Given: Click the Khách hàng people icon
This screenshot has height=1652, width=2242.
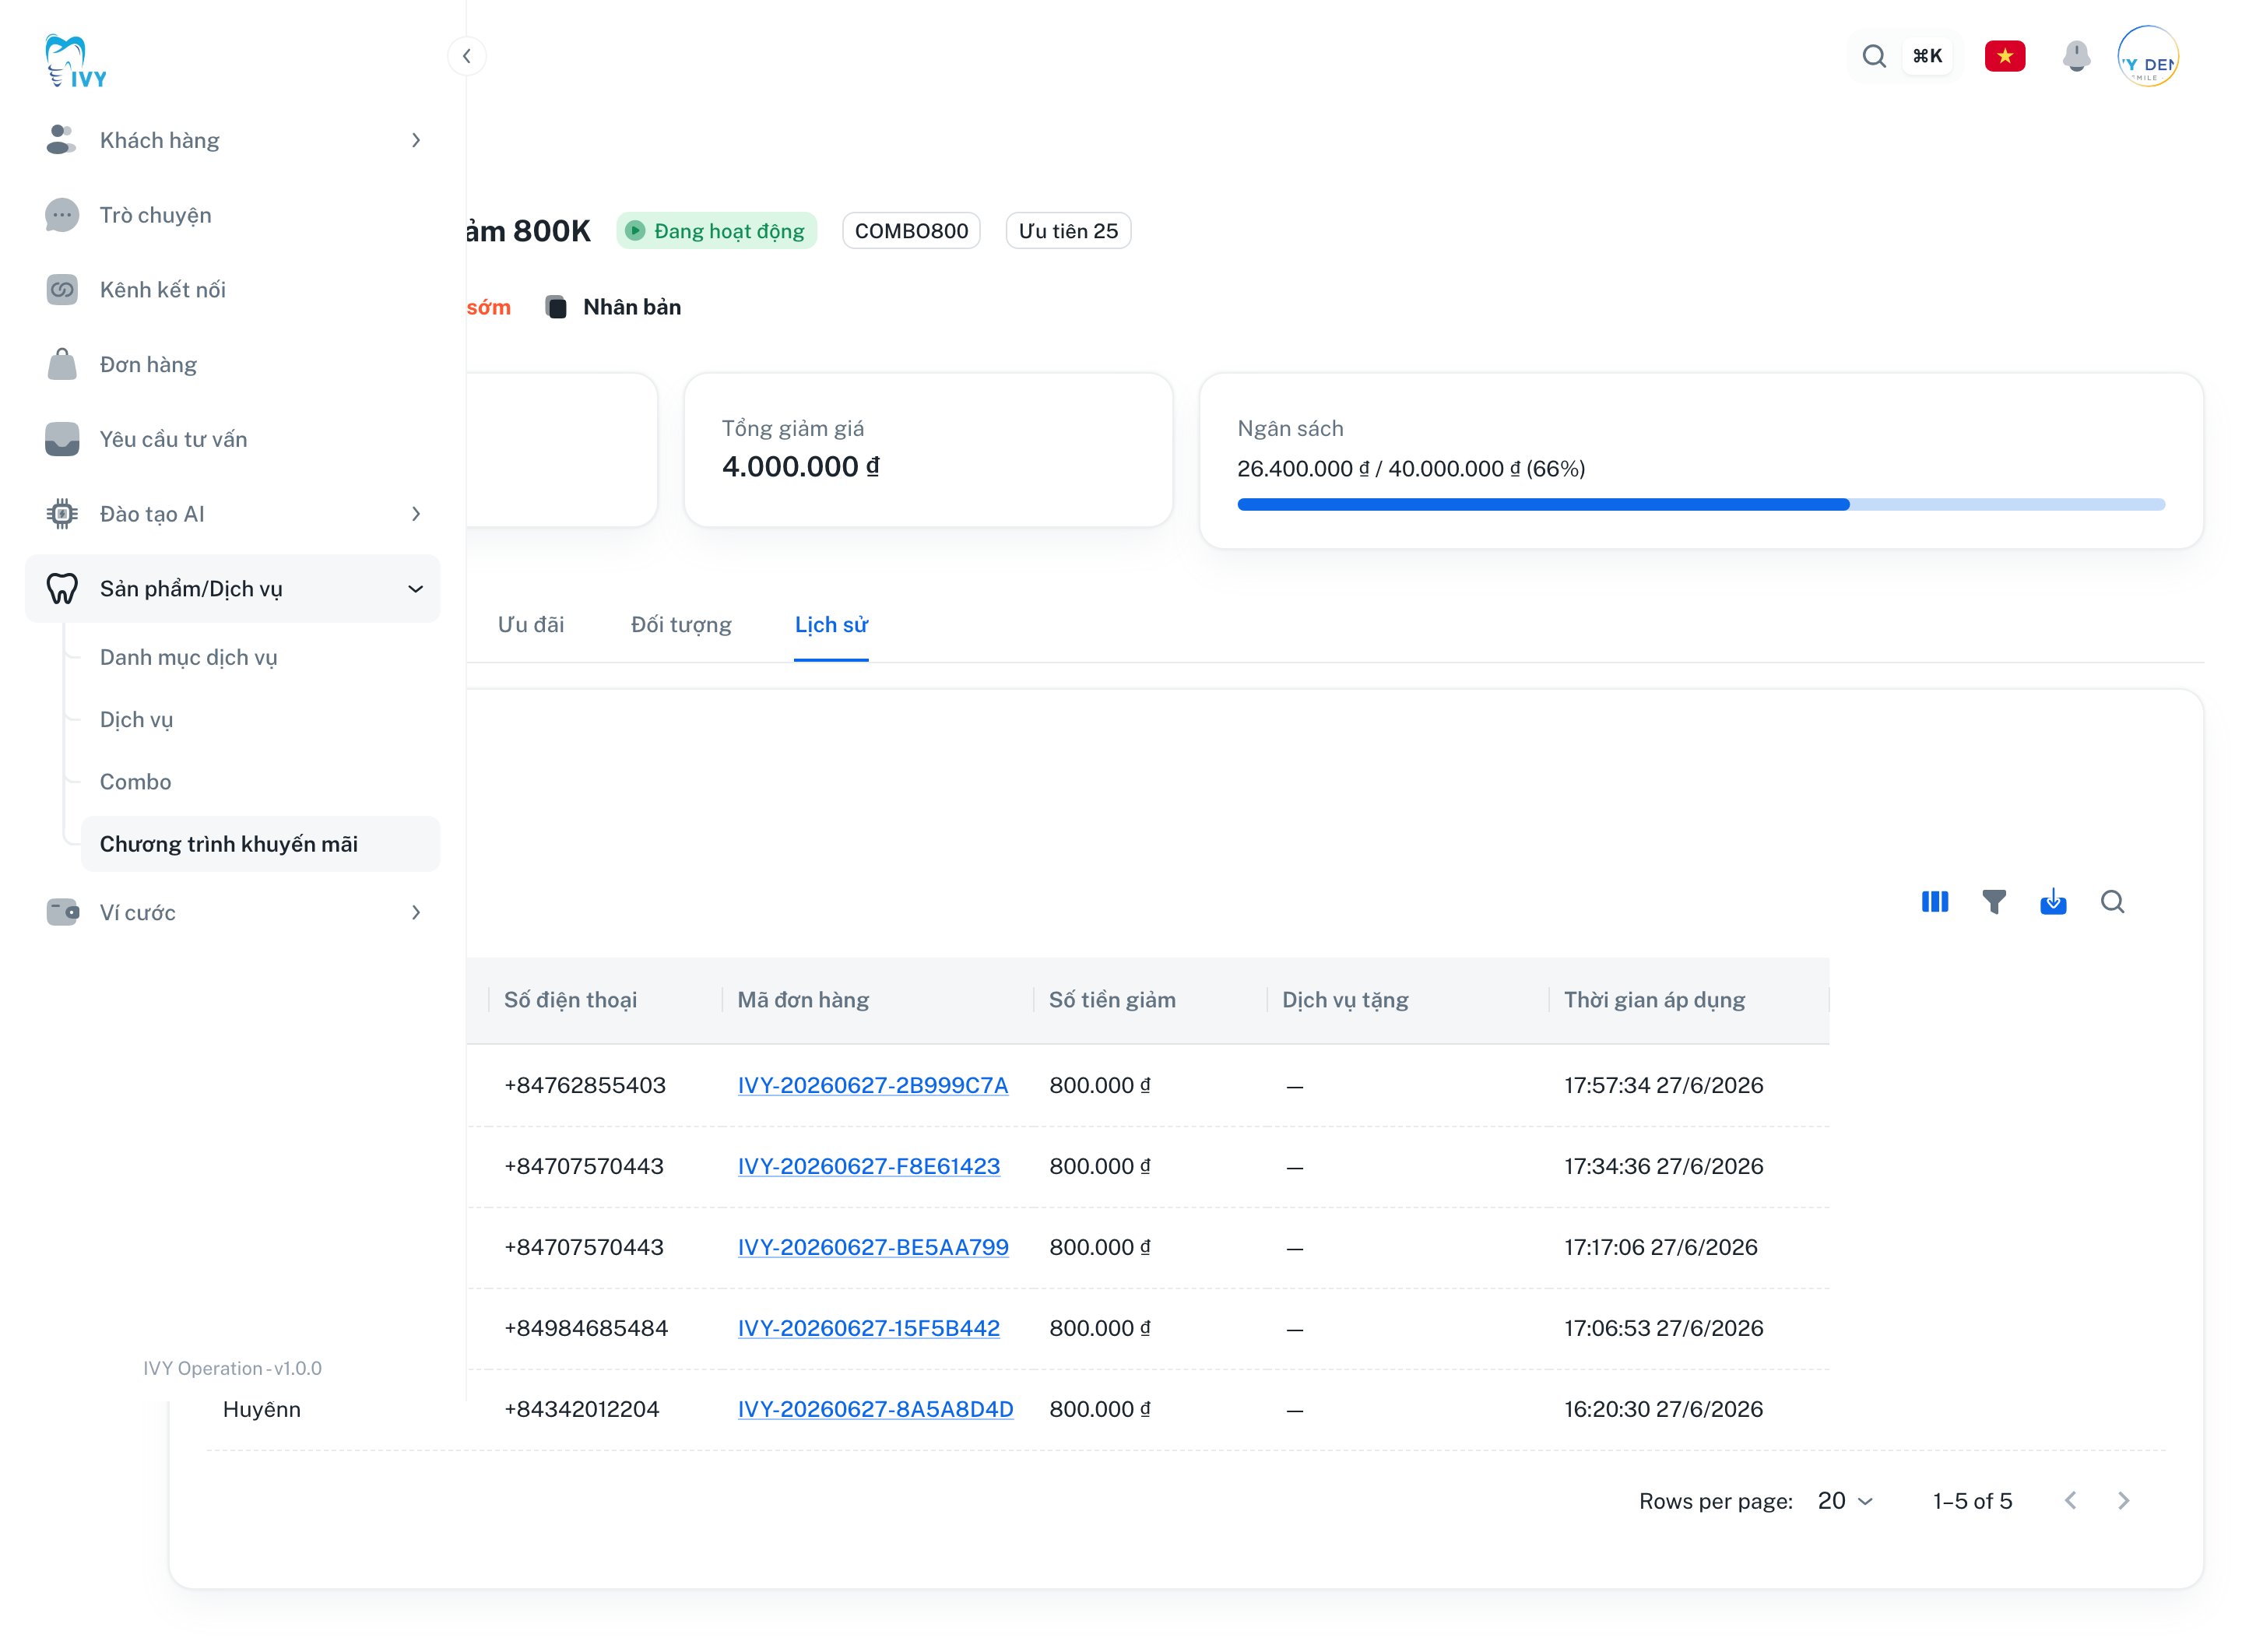Looking at the screenshot, I should [x=61, y=140].
